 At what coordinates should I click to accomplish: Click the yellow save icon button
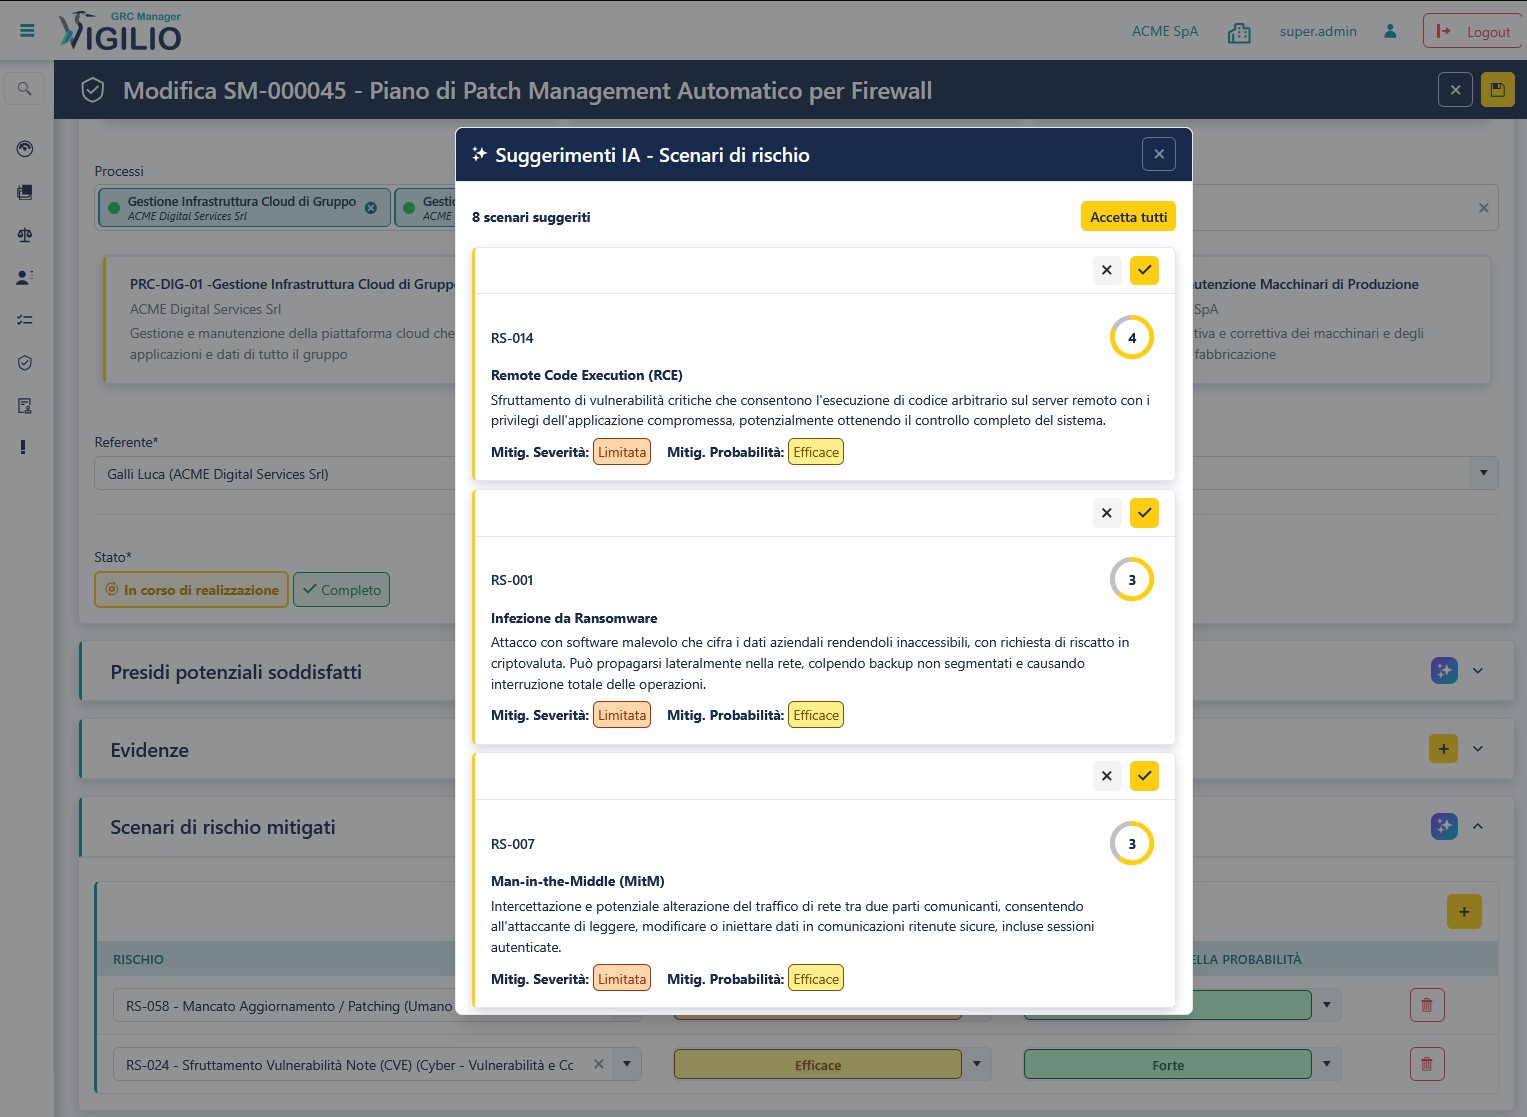(1497, 90)
